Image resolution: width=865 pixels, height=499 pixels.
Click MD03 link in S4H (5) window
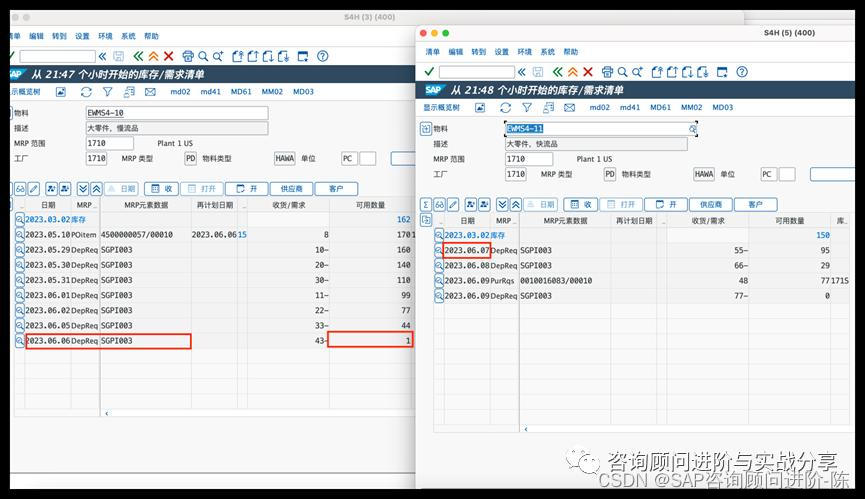[x=722, y=108]
